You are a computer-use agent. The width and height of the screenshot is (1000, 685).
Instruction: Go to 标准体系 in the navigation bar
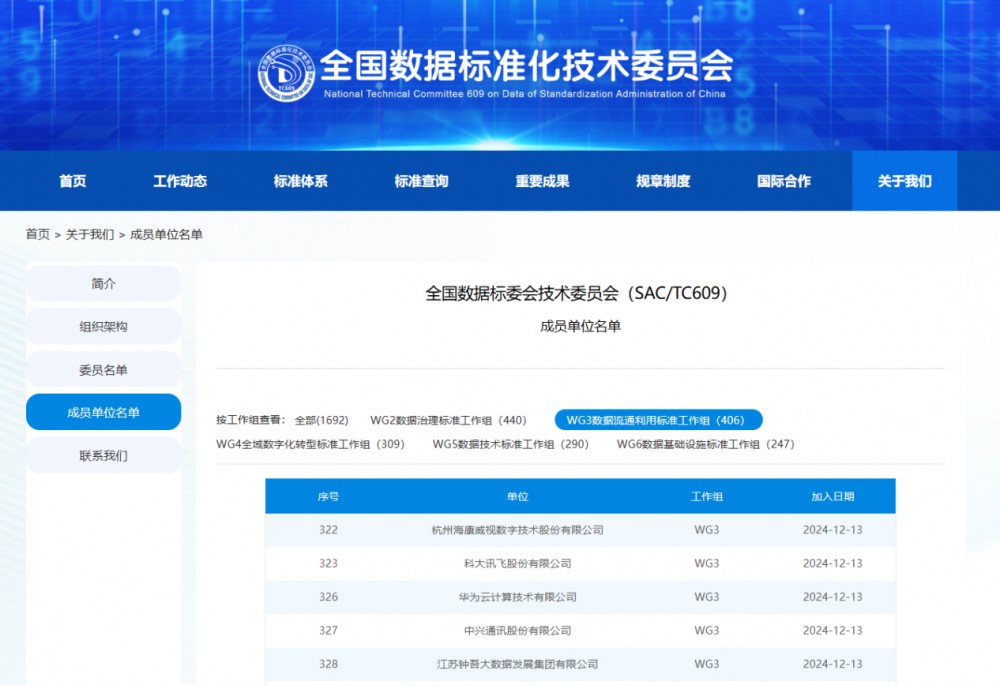tap(301, 181)
